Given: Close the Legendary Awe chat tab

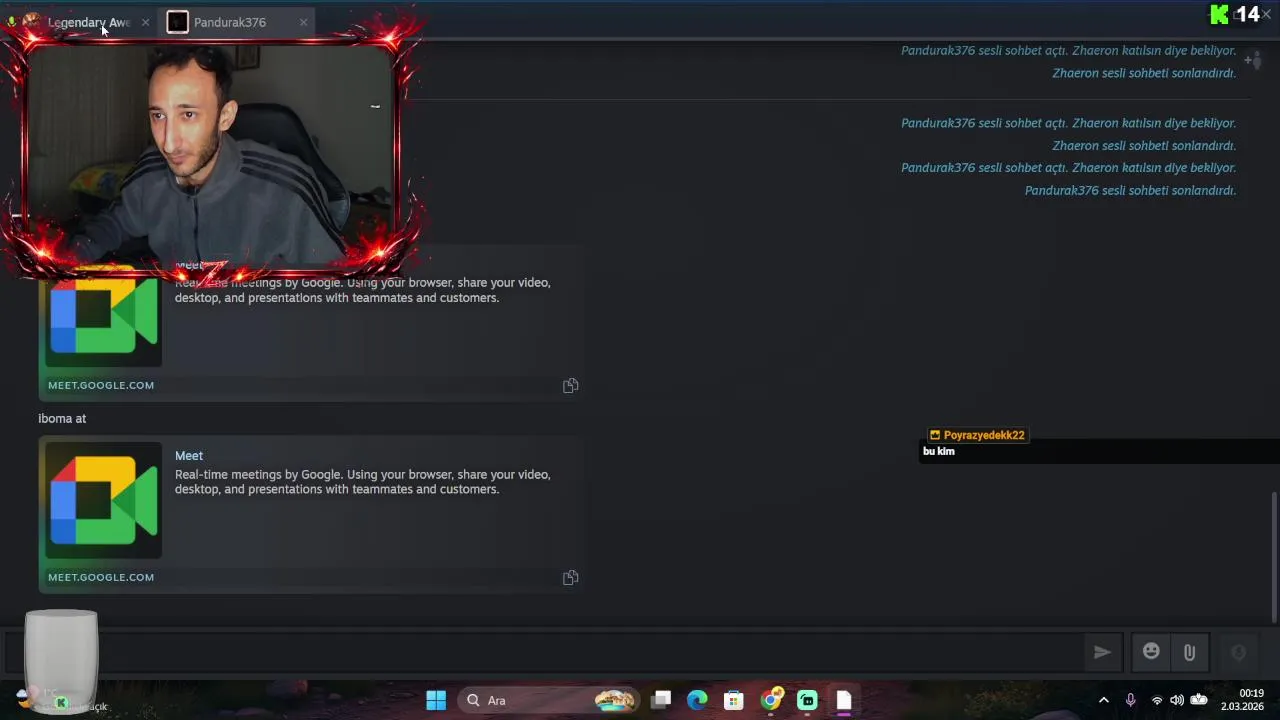Looking at the screenshot, I should click(145, 22).
